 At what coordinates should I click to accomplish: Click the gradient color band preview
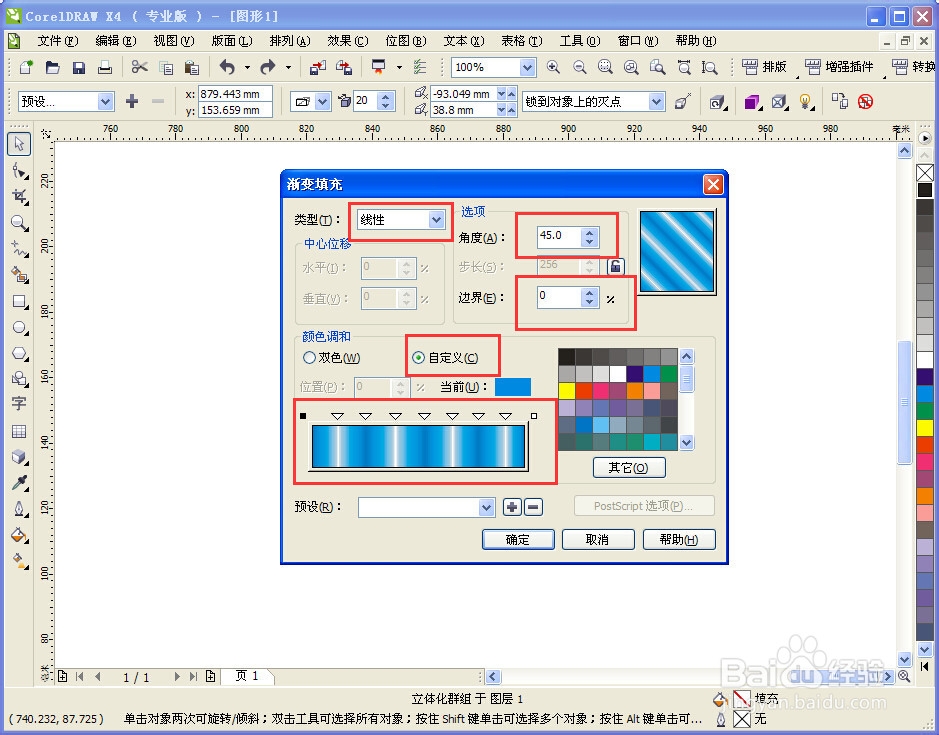419,446
